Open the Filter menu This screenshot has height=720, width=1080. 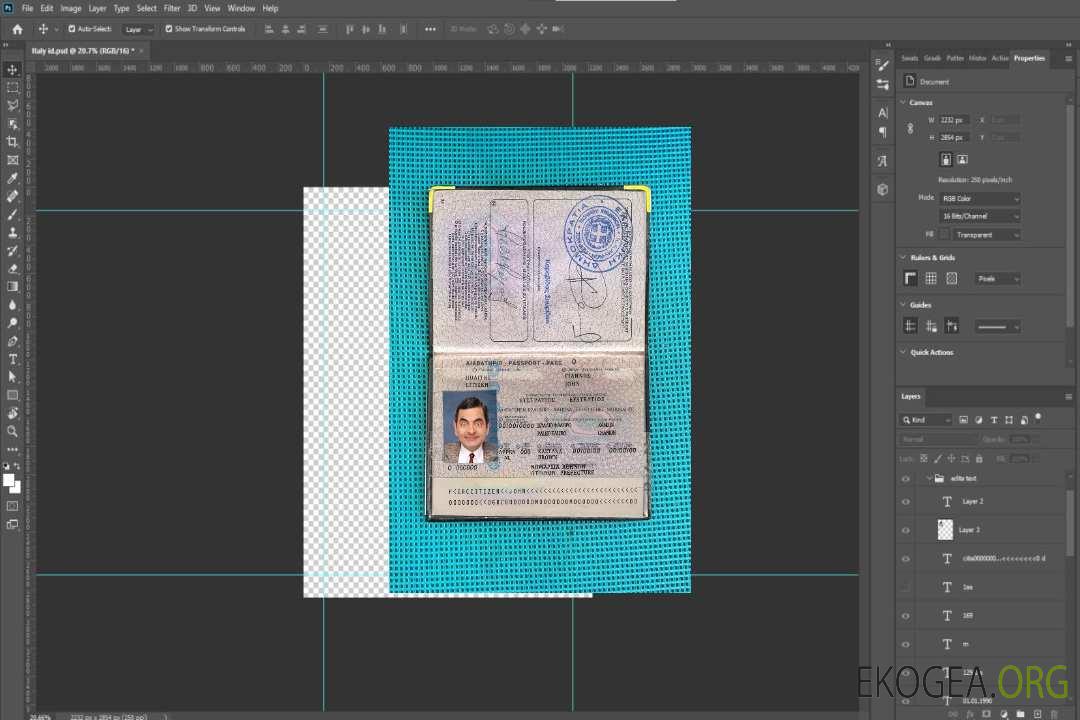172,8
